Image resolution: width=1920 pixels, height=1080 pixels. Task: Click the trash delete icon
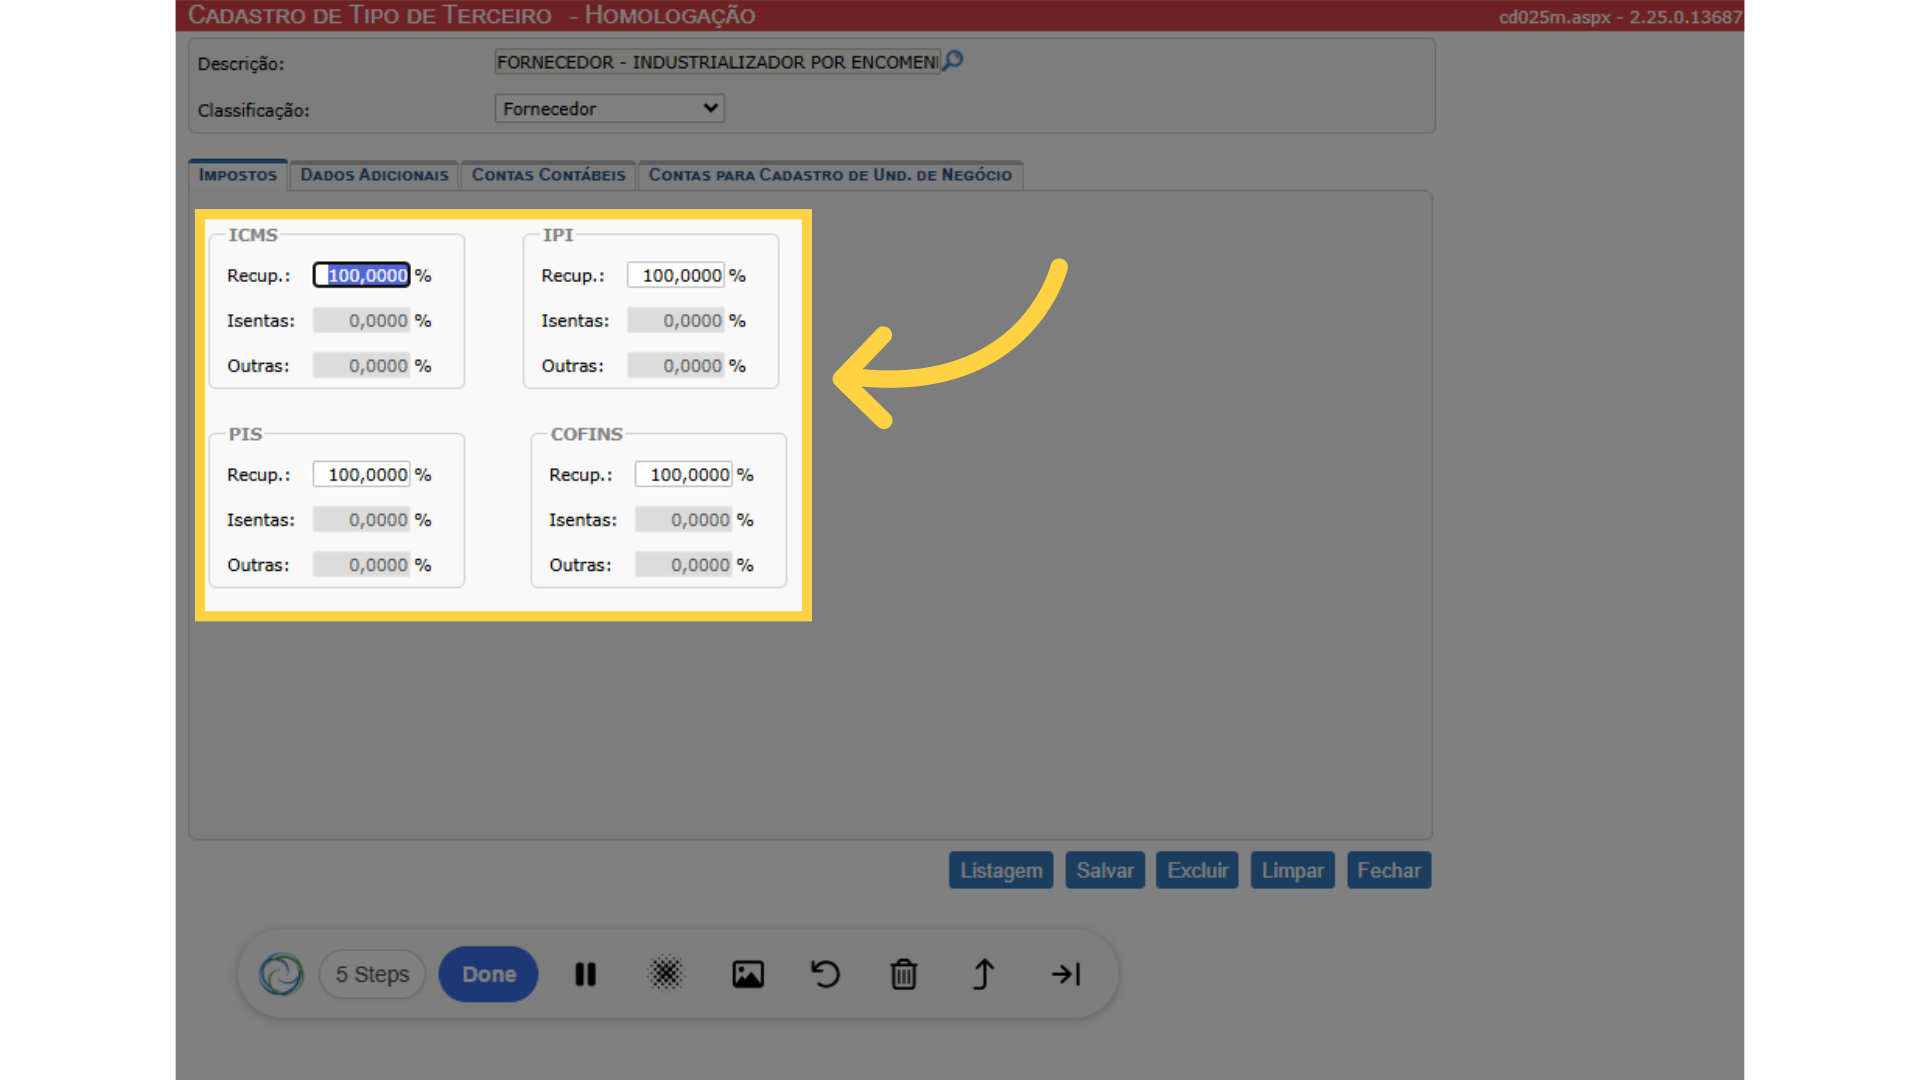coord(904,974)
